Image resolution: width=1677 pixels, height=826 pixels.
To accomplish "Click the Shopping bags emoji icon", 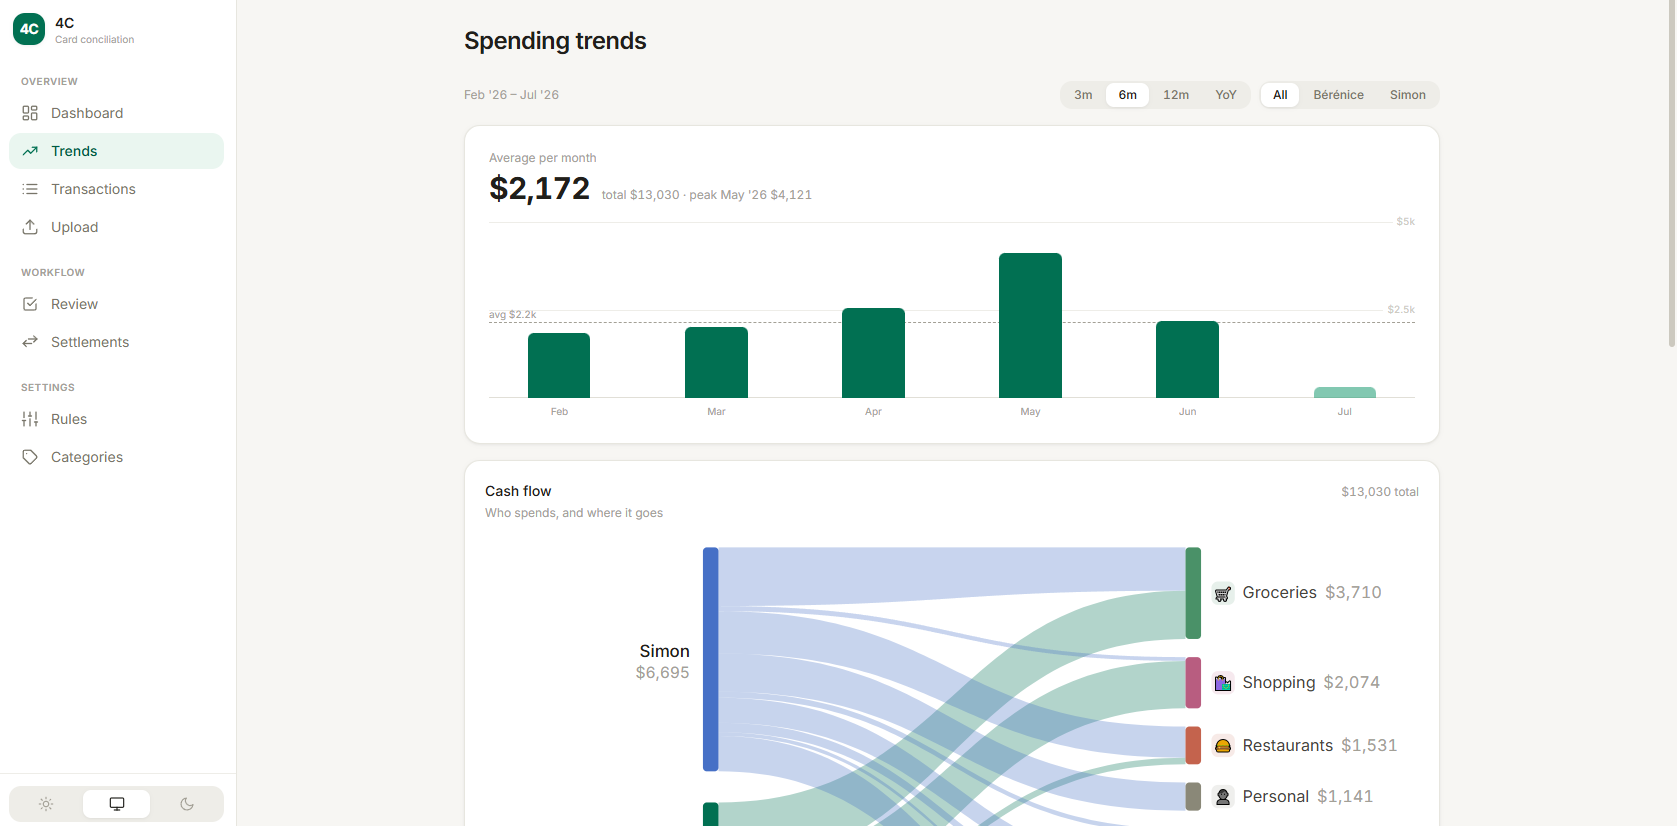I will pyautogui.click(x=1223, y=683).
